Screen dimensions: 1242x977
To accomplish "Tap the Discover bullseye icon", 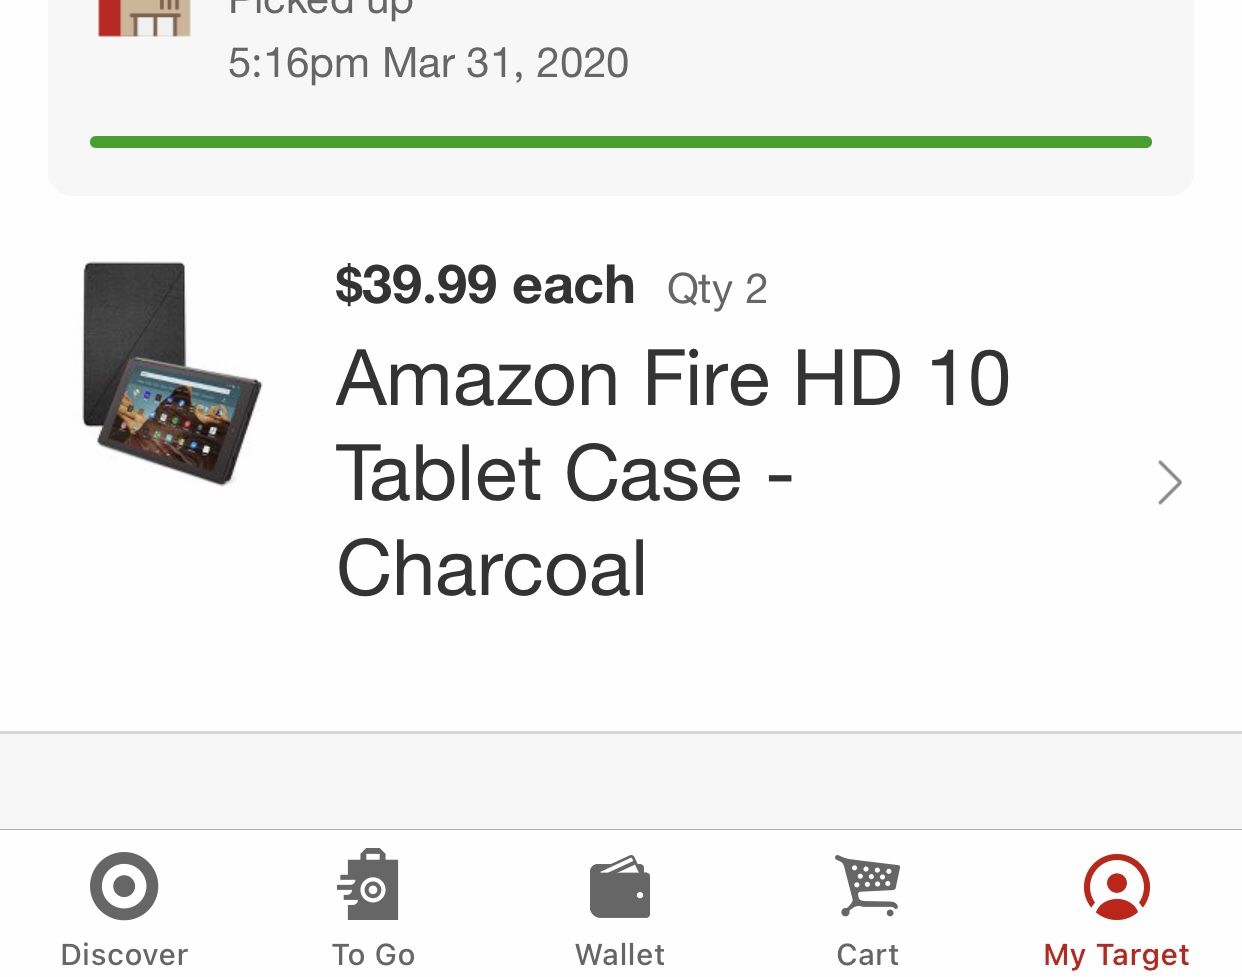I will pos(124,886).
